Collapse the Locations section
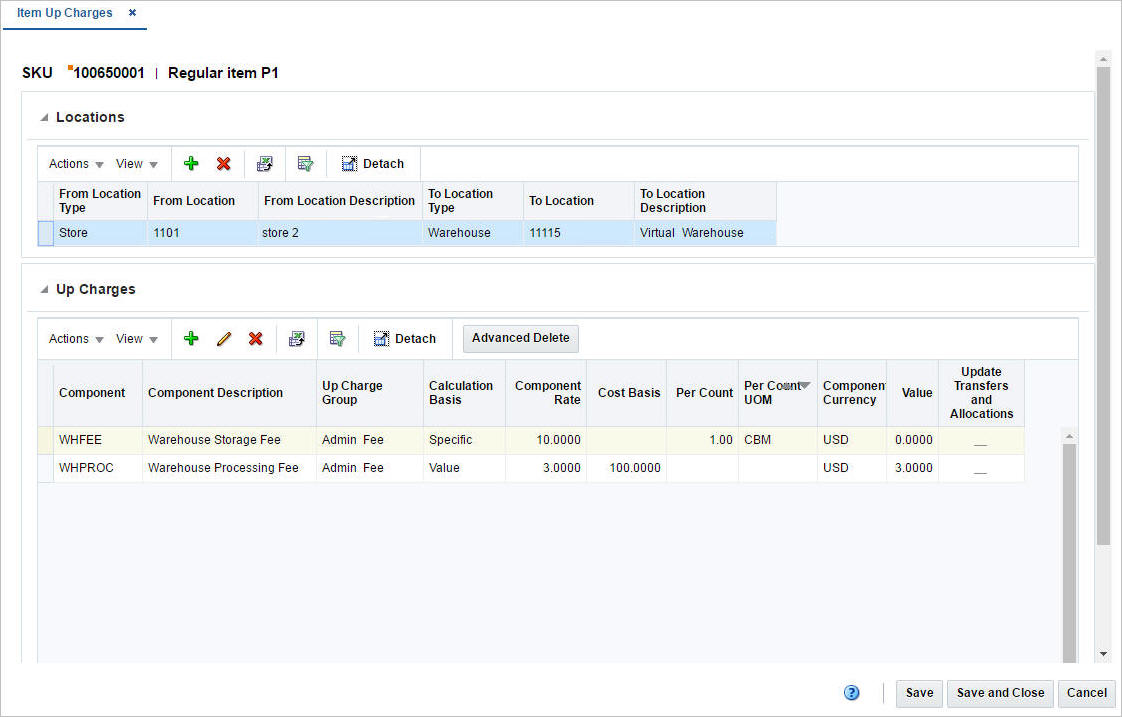Screen dimensions: 1122x717 (43, 118)
